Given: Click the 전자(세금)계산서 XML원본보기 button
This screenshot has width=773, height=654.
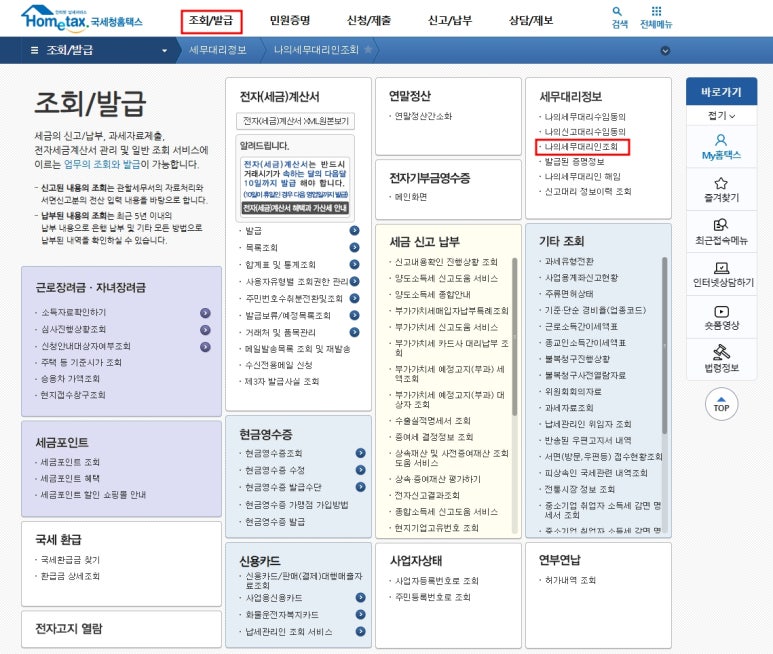Looking at the screenshot, I should click(x=295, y=121).
